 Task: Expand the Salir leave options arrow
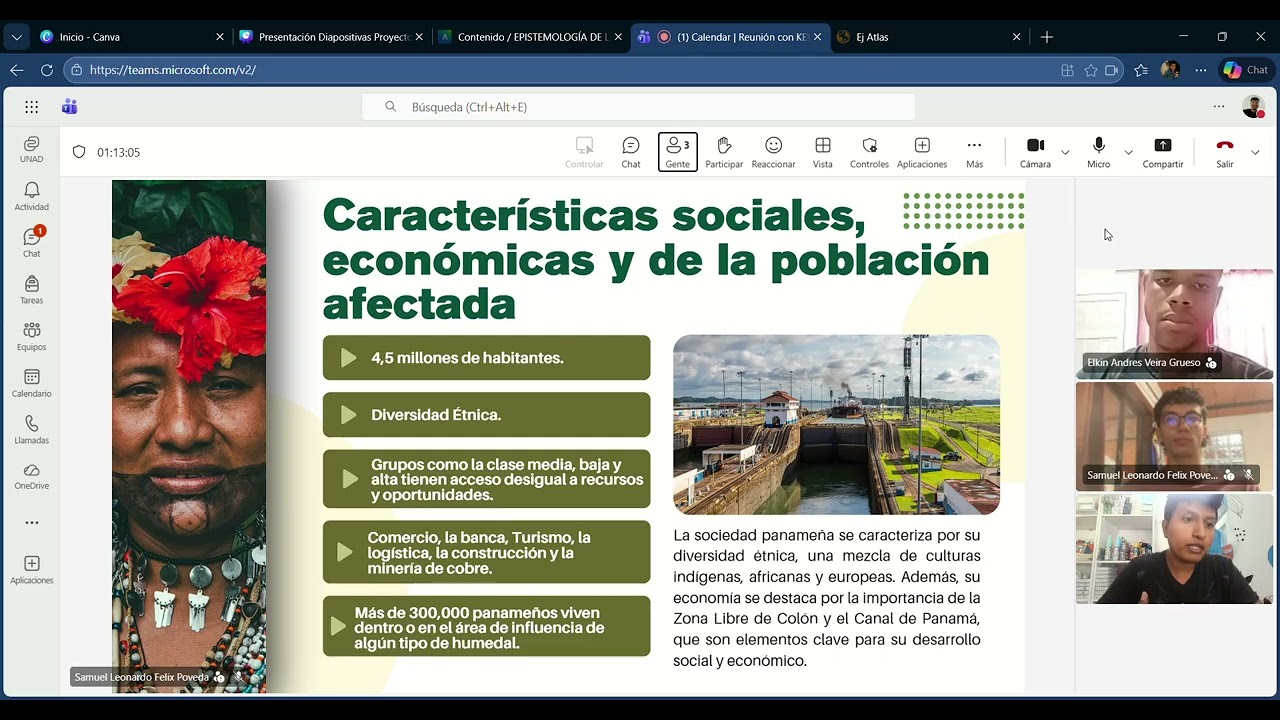coord(1255,152)
